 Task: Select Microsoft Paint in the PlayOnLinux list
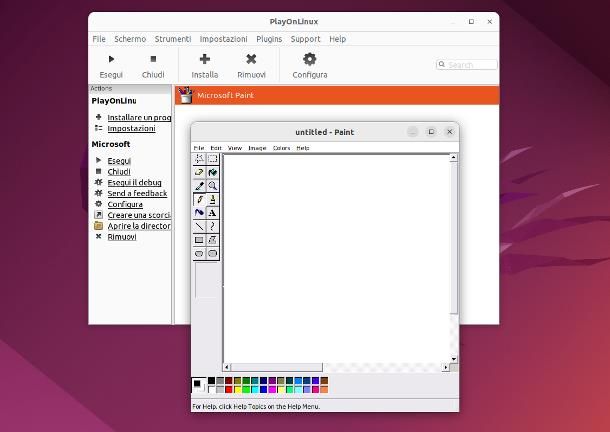tap(337, 95)
